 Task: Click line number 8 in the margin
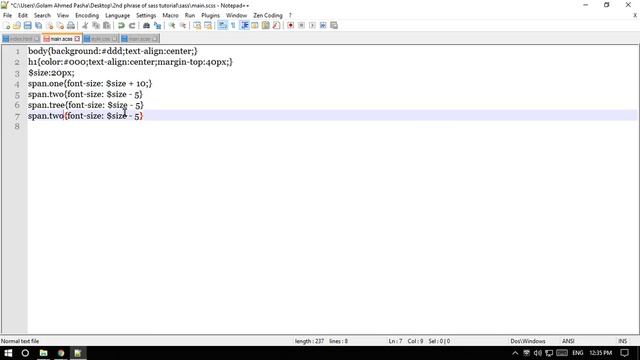(x=17, y=127)
